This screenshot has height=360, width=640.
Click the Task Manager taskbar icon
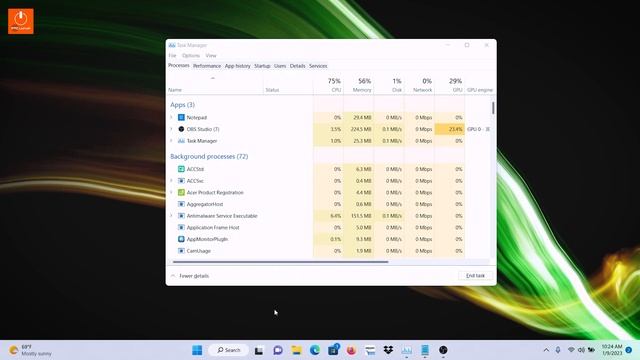[x=407, y=350]
